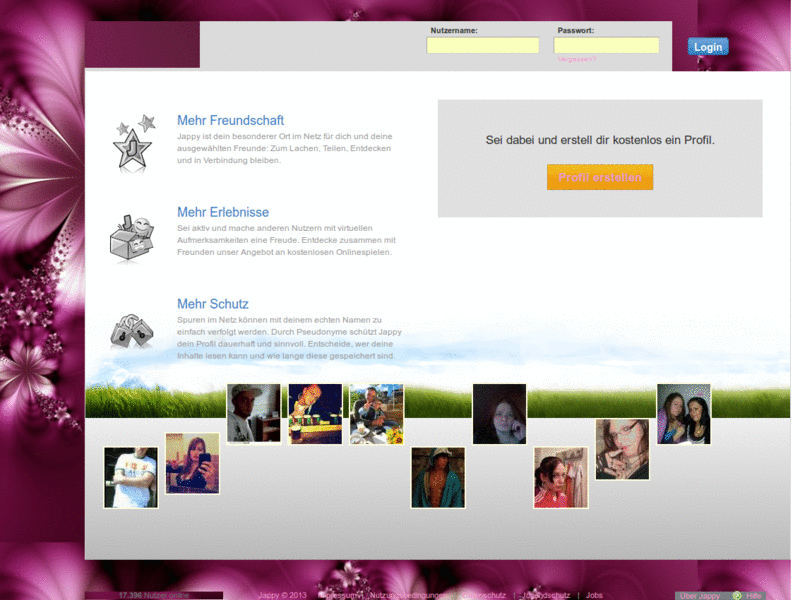
Task: Click the gift box icon beside Mehr Erlebnisse
Action: pos(131,238)
